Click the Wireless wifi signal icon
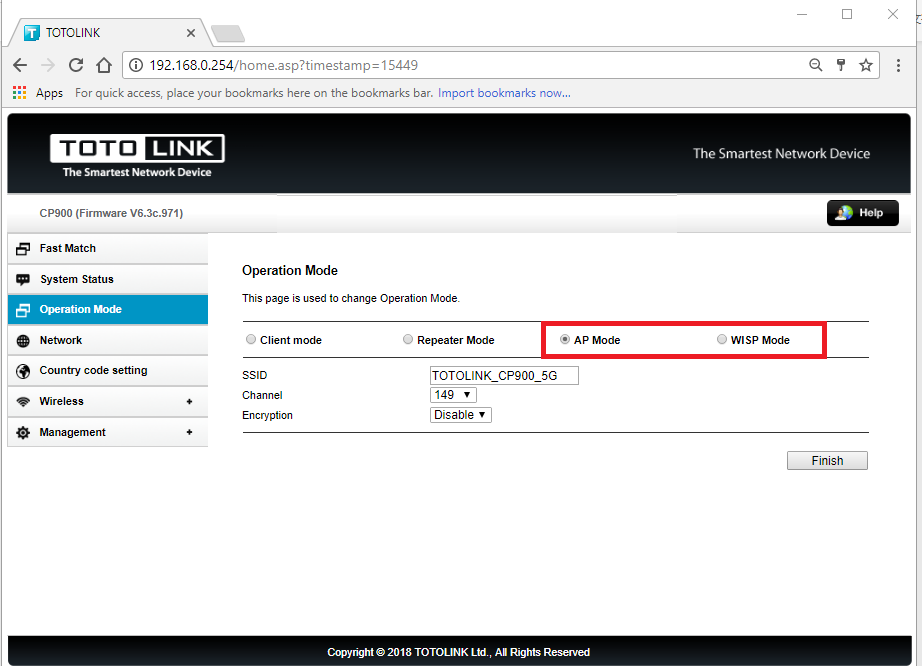922x666 pixels. coord(23,401)
